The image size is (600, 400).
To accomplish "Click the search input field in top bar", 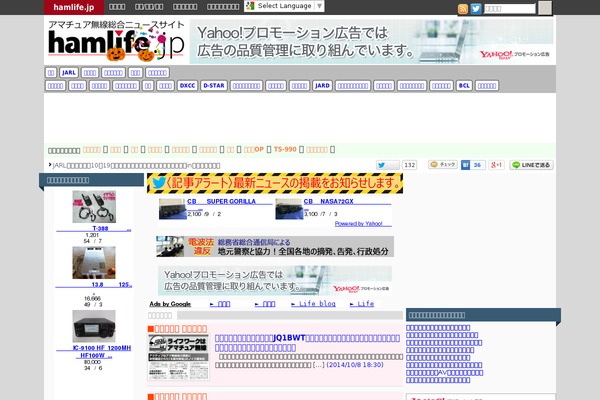I will [510, 8].
